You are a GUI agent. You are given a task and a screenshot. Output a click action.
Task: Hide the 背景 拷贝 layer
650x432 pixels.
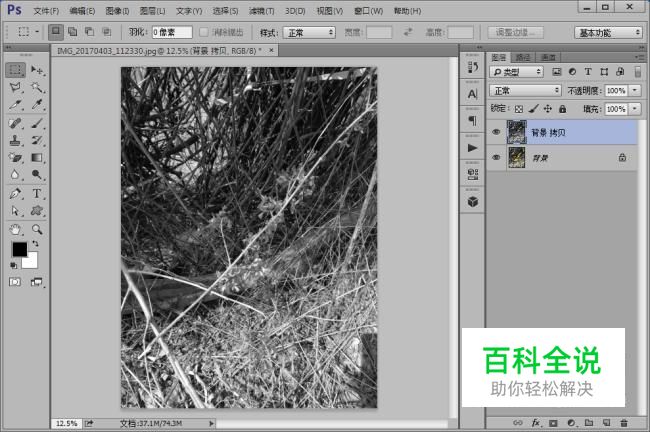[496, 132]
